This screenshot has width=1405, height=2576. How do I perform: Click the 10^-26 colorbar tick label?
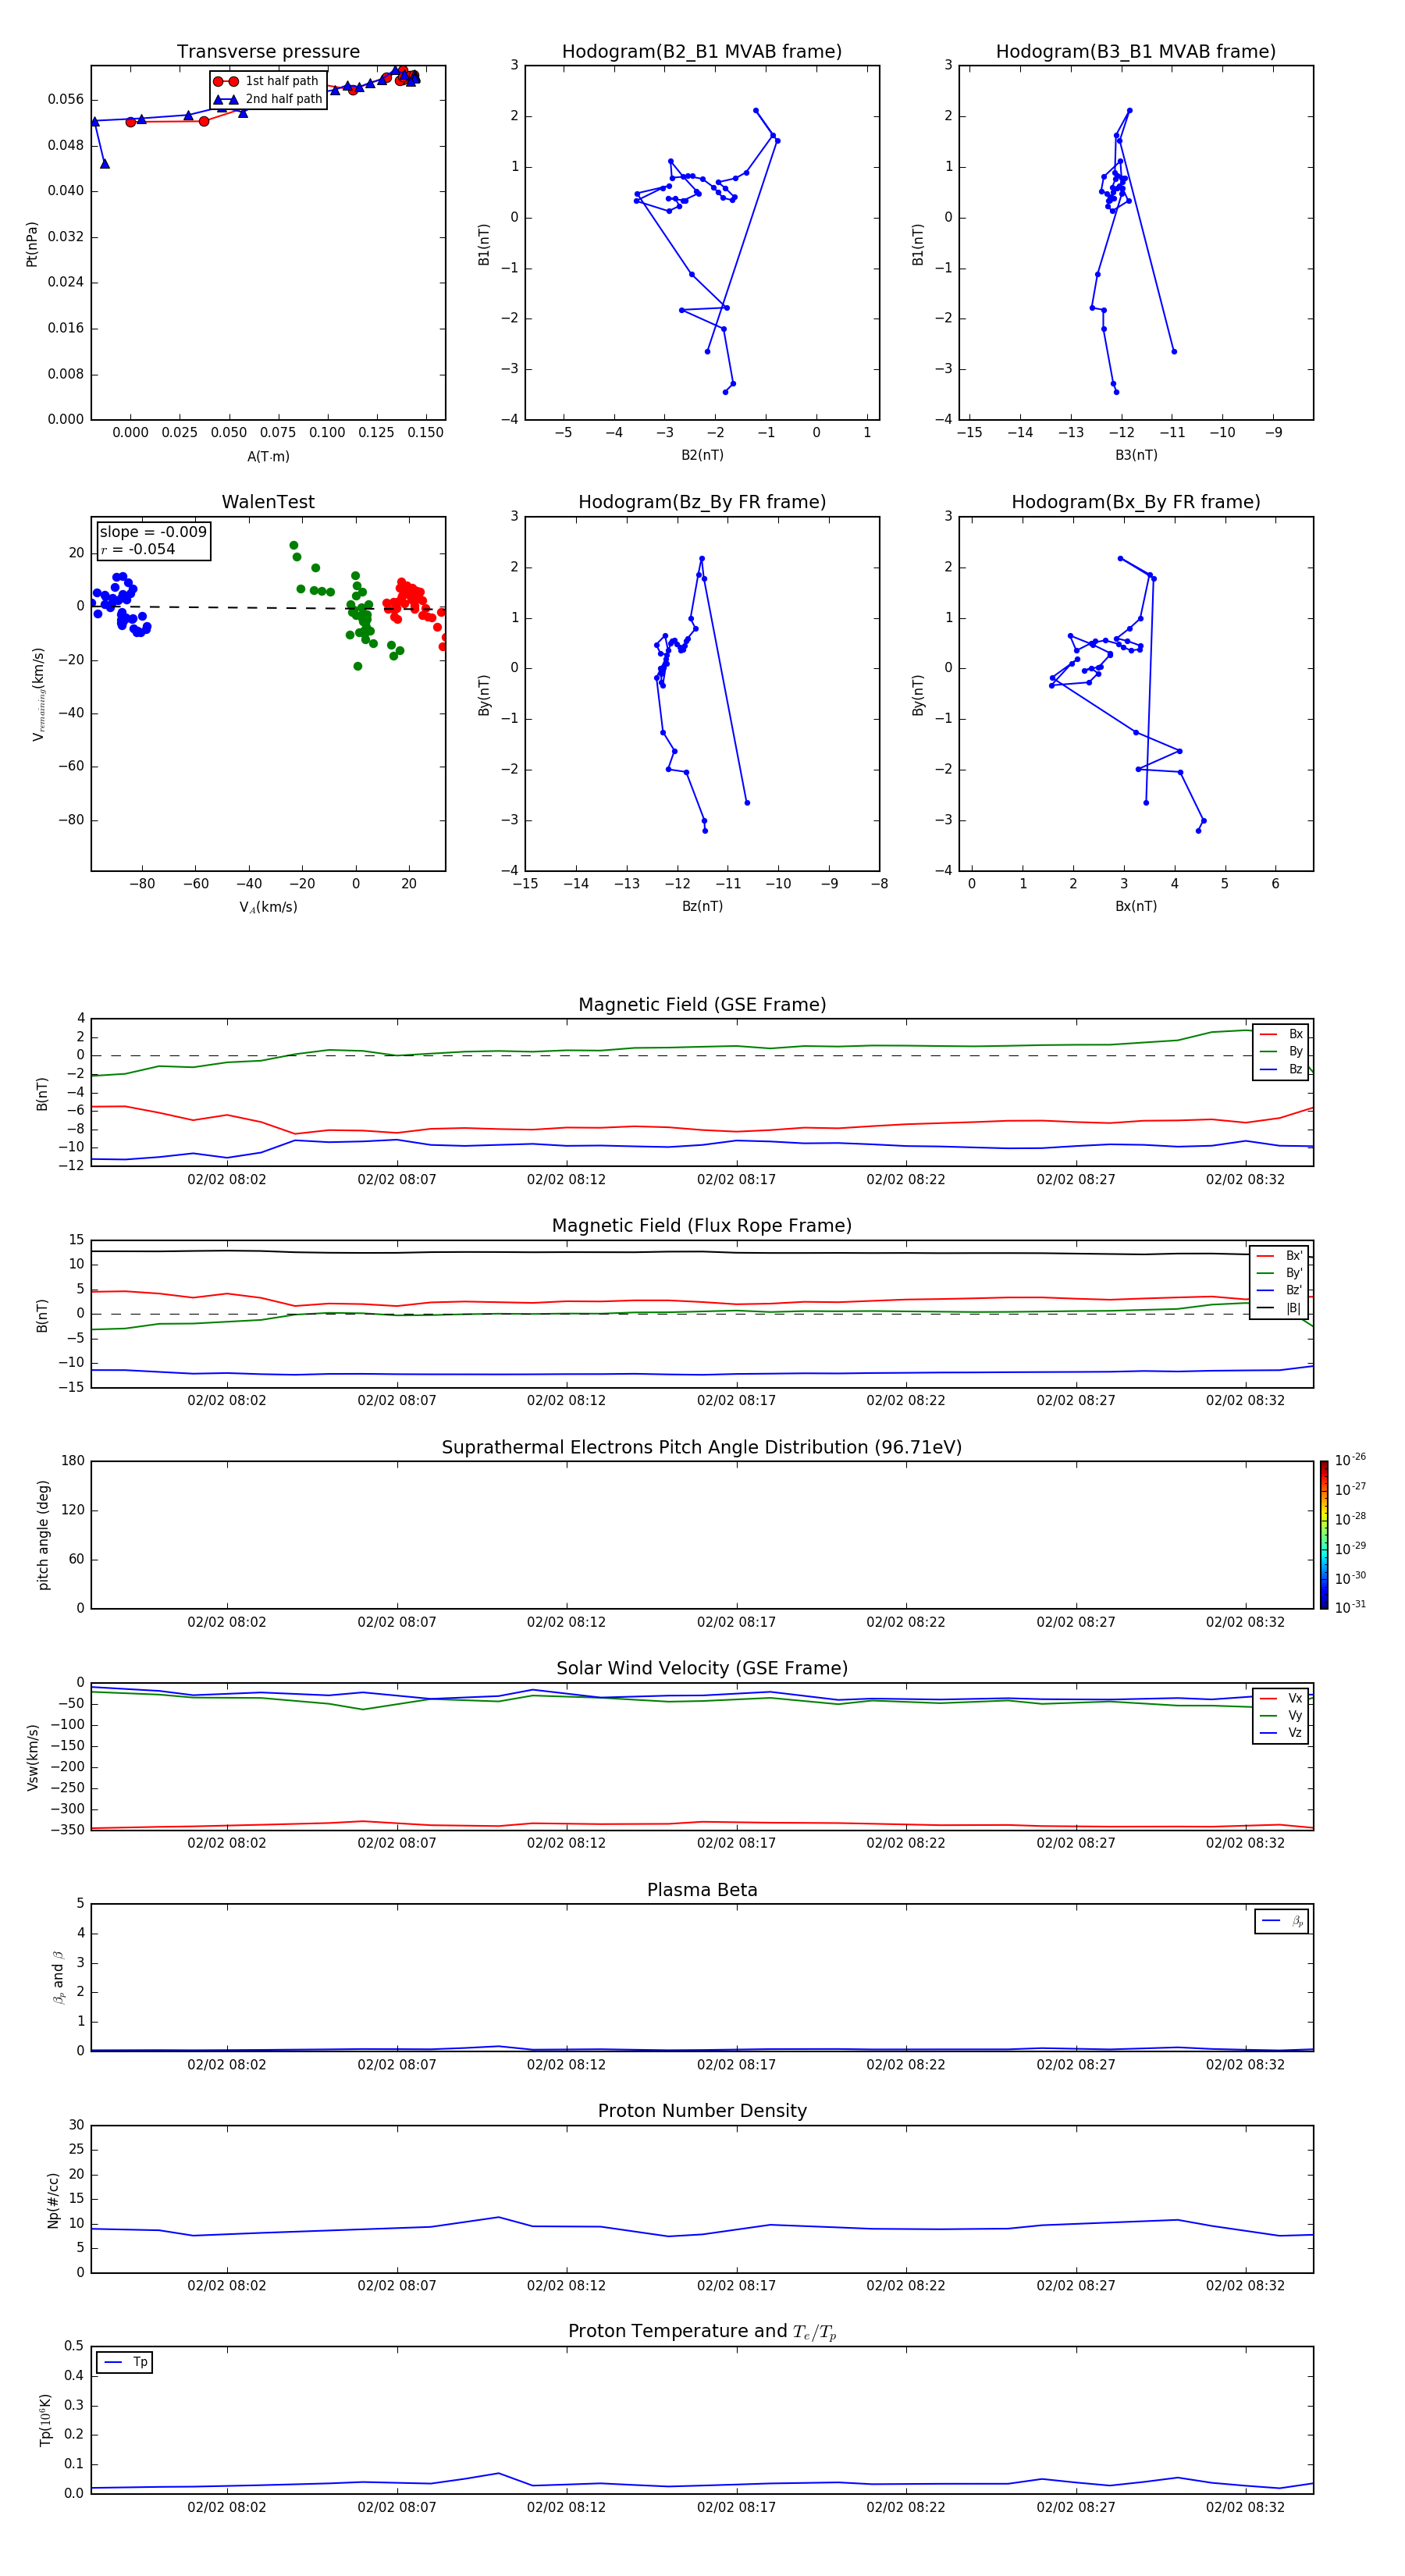(x=1350, y=1460)
